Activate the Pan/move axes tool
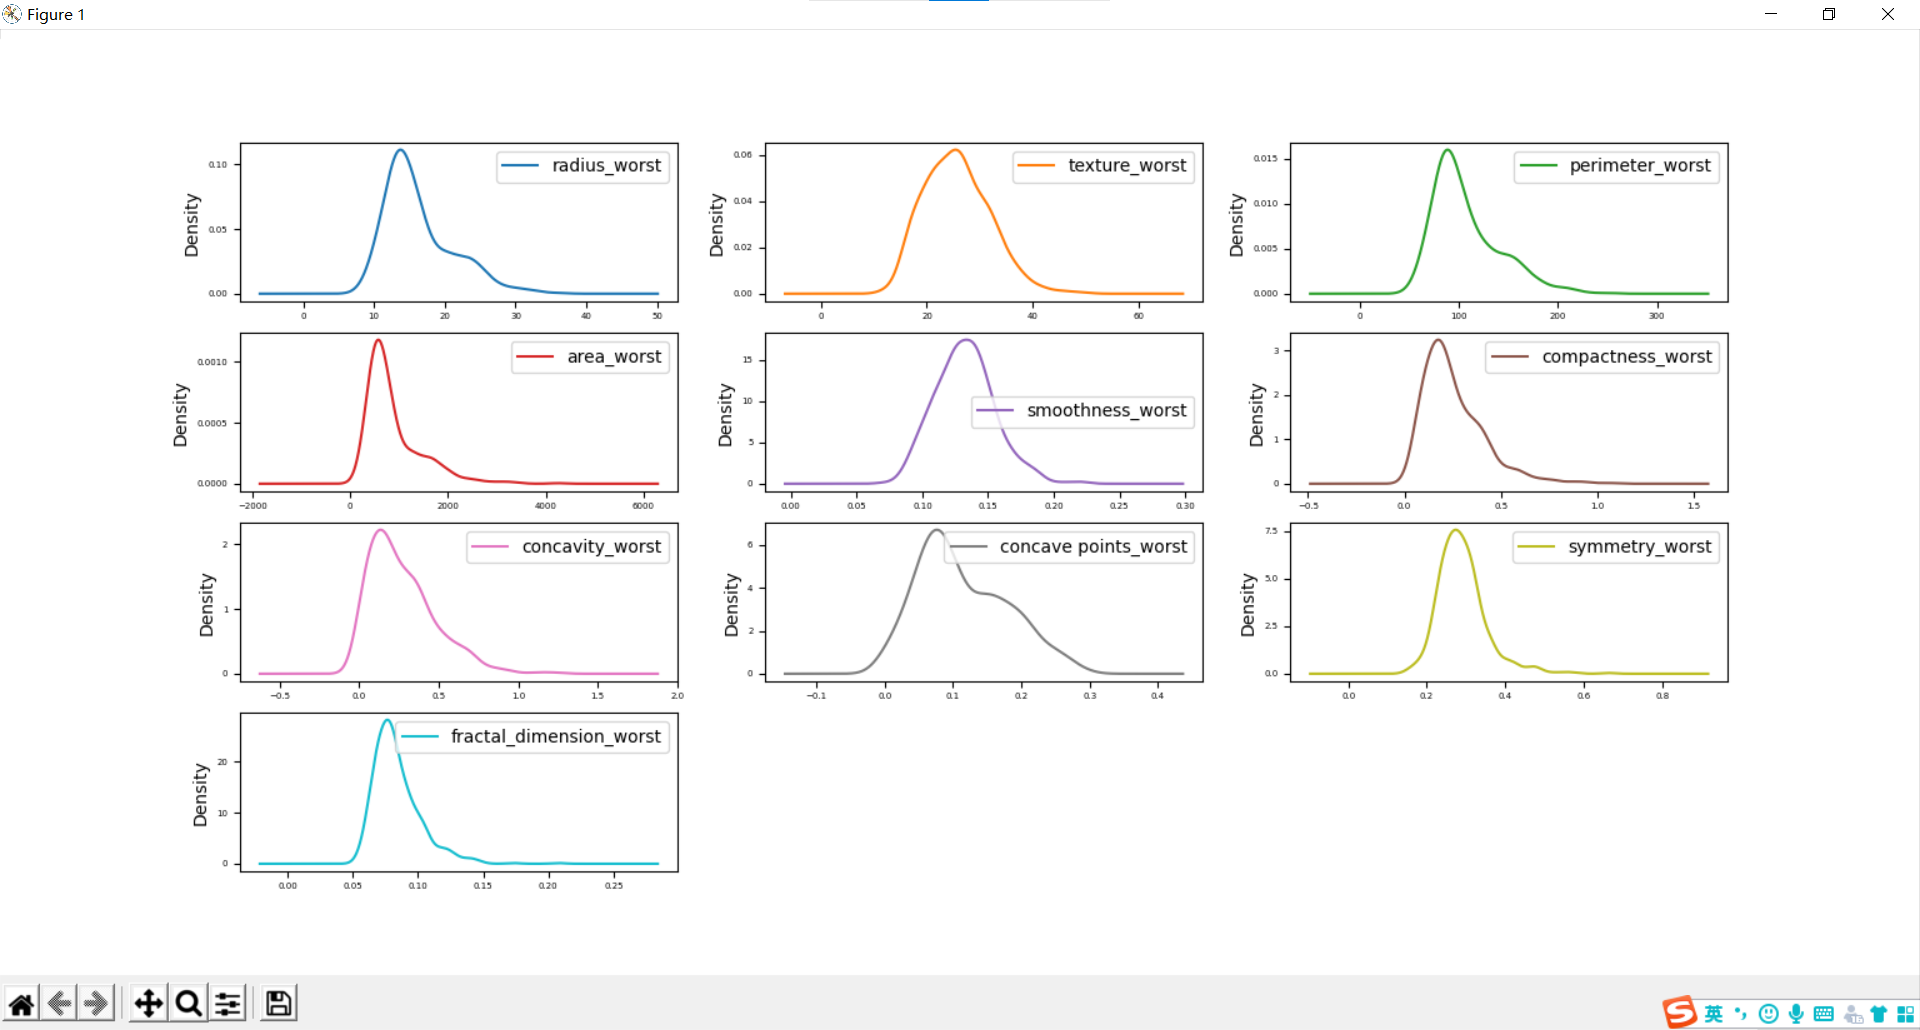1920x1030 pixels. pos(149,1003)
